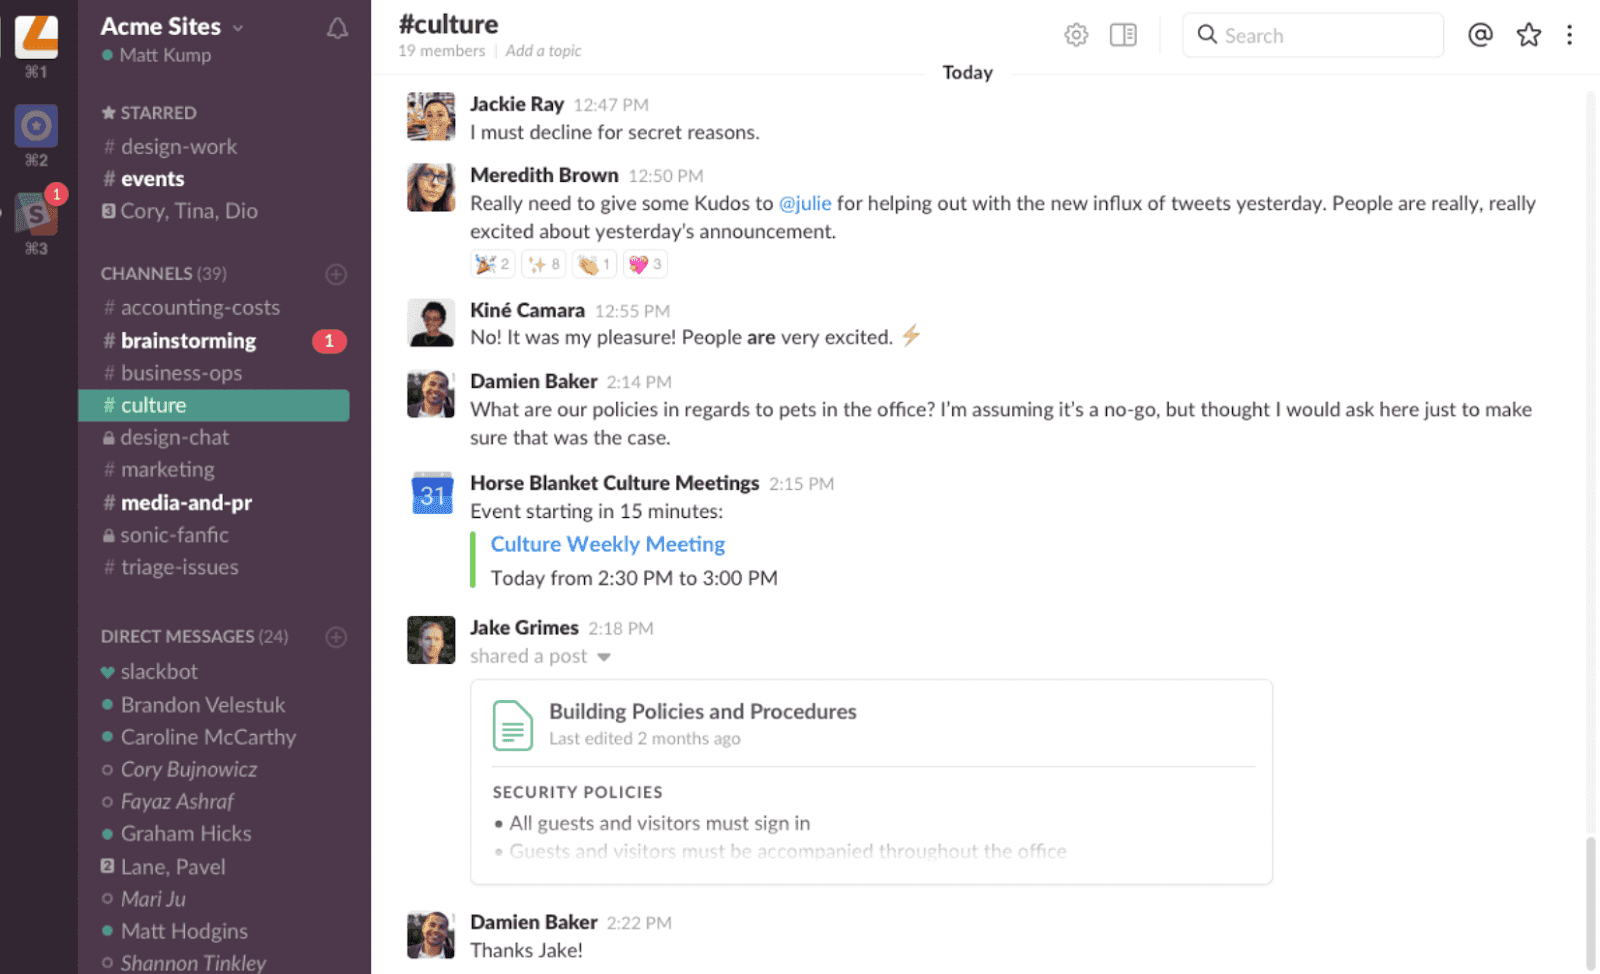Click the clapping hands reaction with count 1

point(595,264)
